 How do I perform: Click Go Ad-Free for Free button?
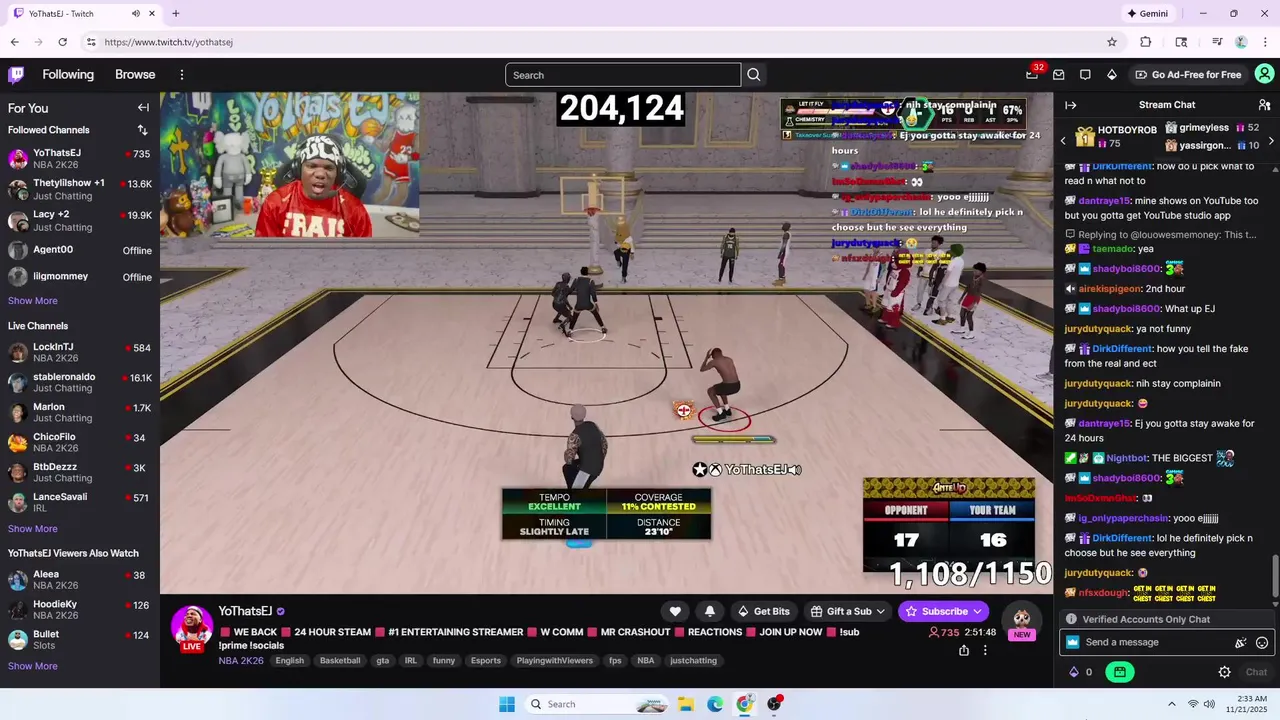1187,75
